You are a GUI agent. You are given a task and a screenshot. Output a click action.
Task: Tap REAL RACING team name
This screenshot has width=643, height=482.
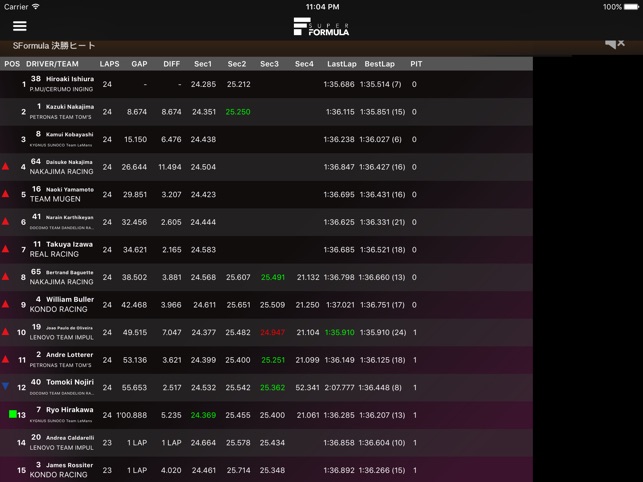pyautogui.click(x=54, y=254)
